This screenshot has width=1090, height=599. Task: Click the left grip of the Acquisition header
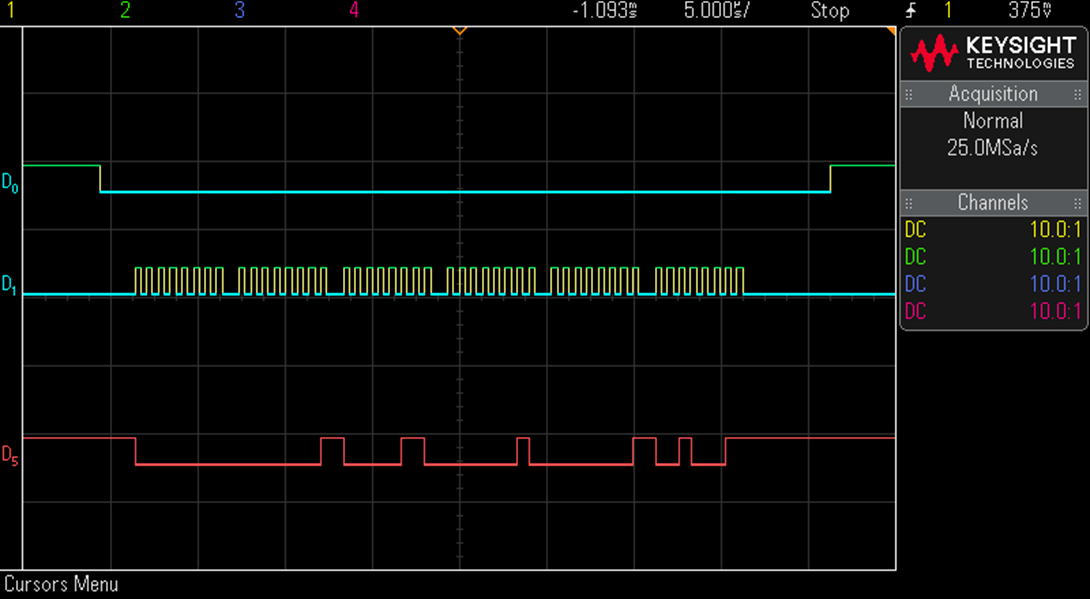tap(909, 95)
